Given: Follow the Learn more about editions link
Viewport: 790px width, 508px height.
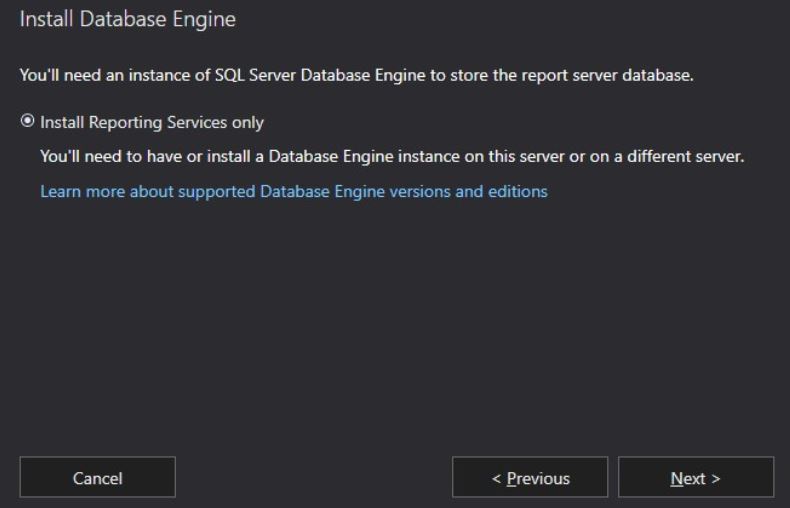Looking at the screenshot, I should pos(294,192).
